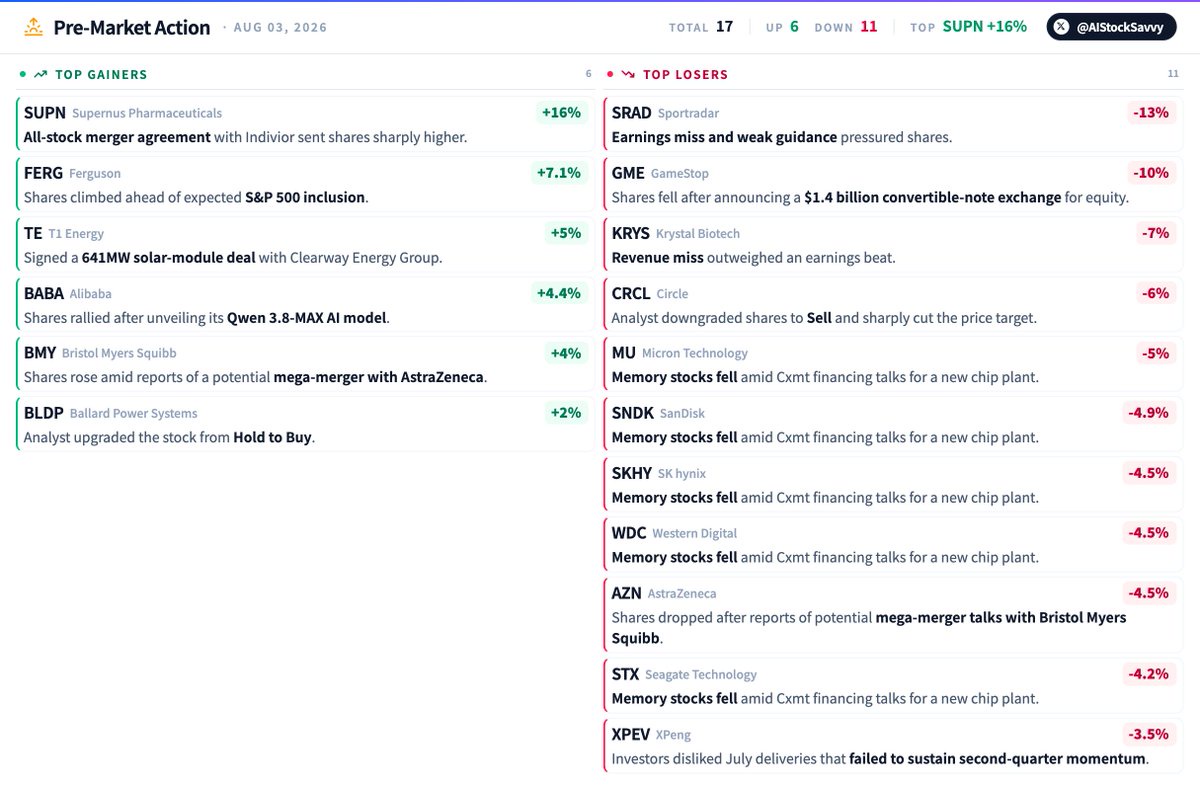The height and width of the screenshot is (786, 1200).
Task: Click the +2% badge for Ballard Power
Action: (x=565, y=413)
